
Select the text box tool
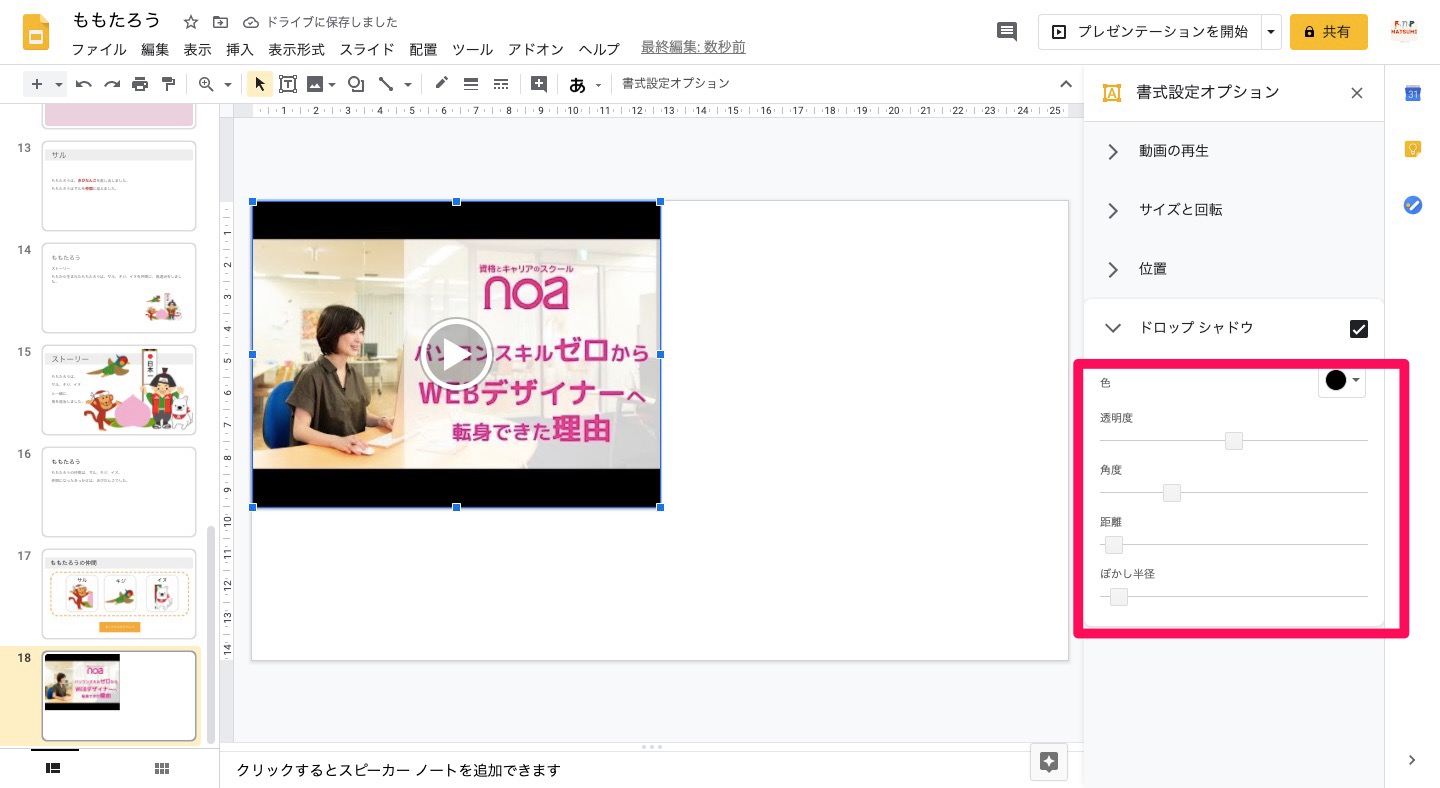(x=288, y=84)
